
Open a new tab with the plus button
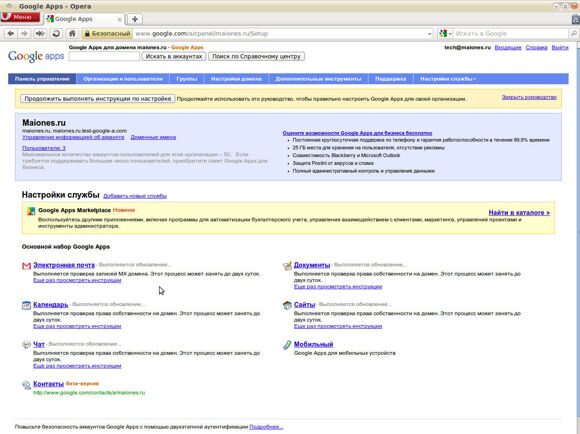(x=135, y=19)
